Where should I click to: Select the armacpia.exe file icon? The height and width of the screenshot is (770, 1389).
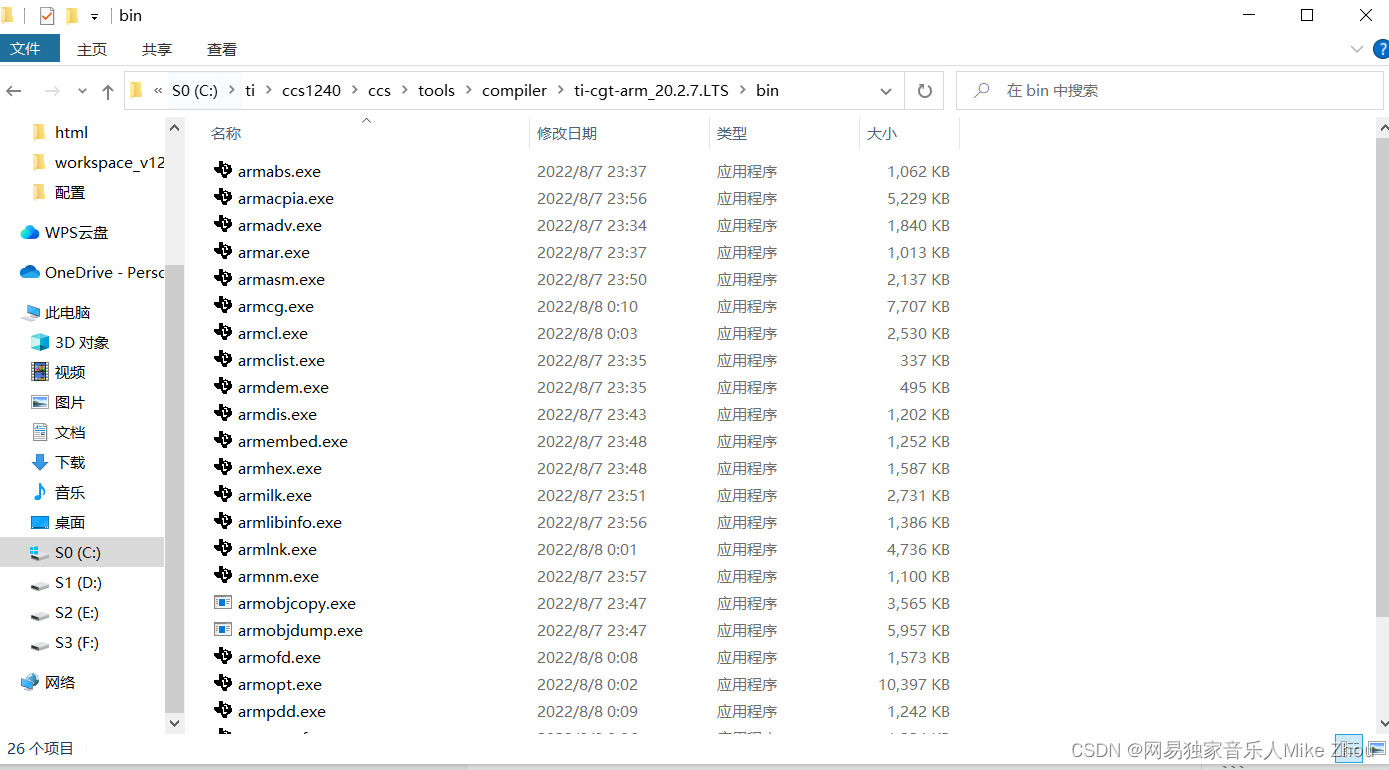coord(223,198)
